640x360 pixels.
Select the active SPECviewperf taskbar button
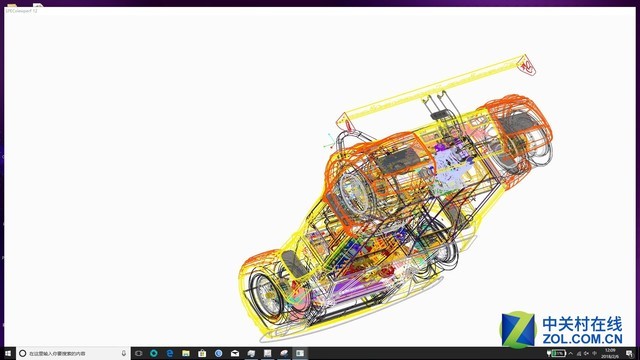coord(300,353)
